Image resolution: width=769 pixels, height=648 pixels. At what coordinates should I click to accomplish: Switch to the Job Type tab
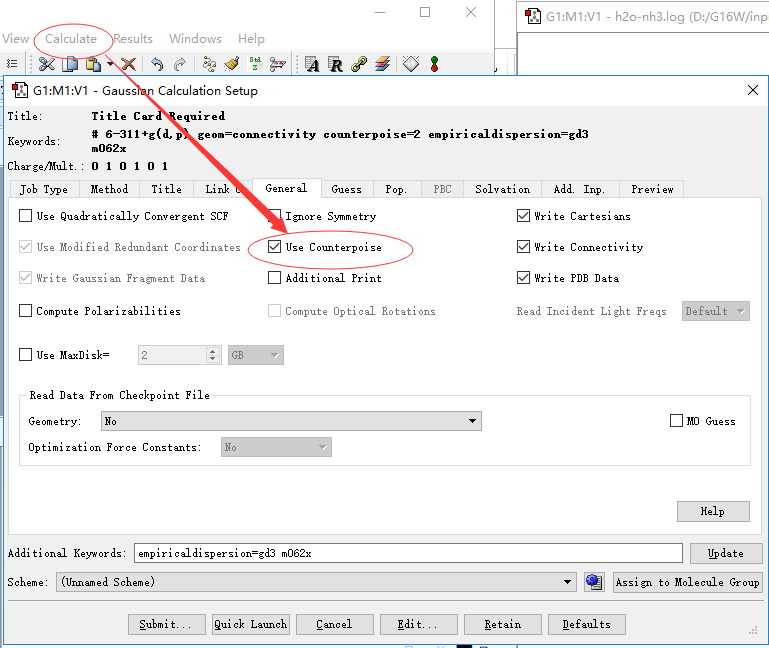coord(44,189)
